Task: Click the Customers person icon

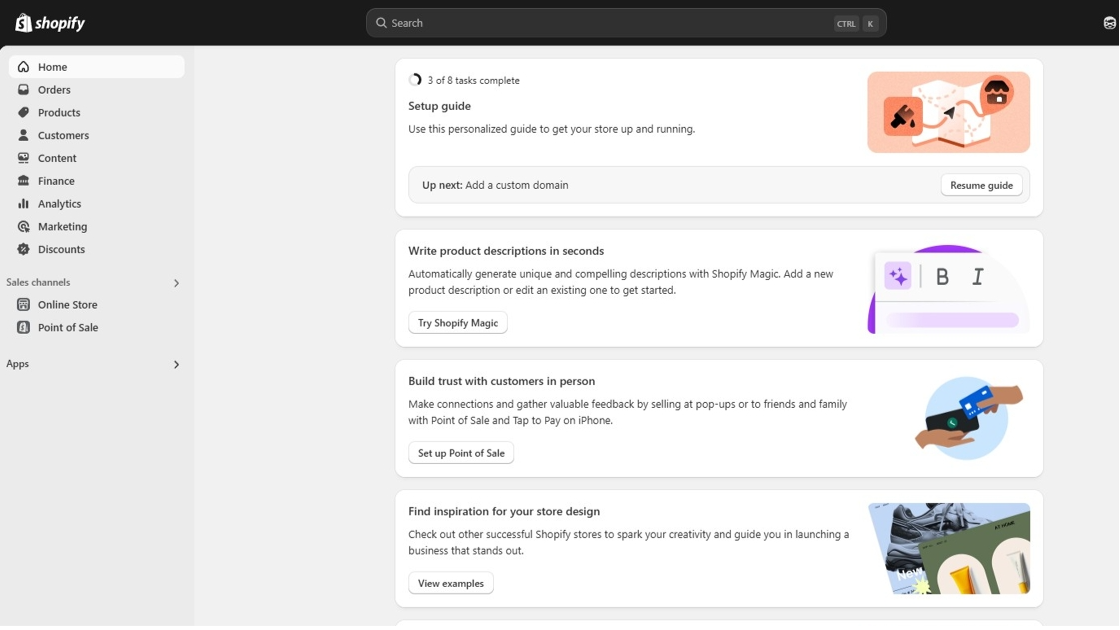Action: pos(24,135)
